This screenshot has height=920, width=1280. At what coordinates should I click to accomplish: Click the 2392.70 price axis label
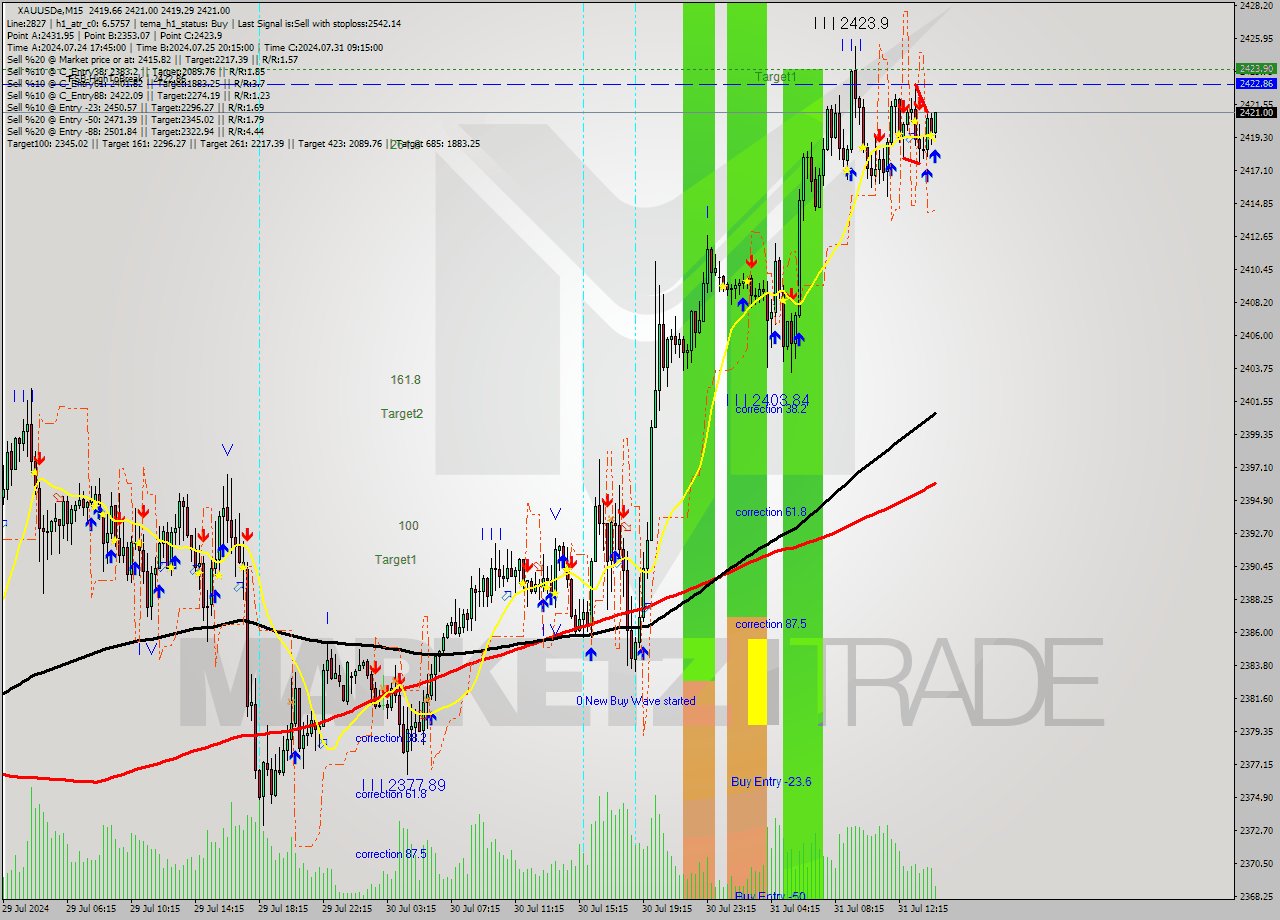(x=1255, y=533)
